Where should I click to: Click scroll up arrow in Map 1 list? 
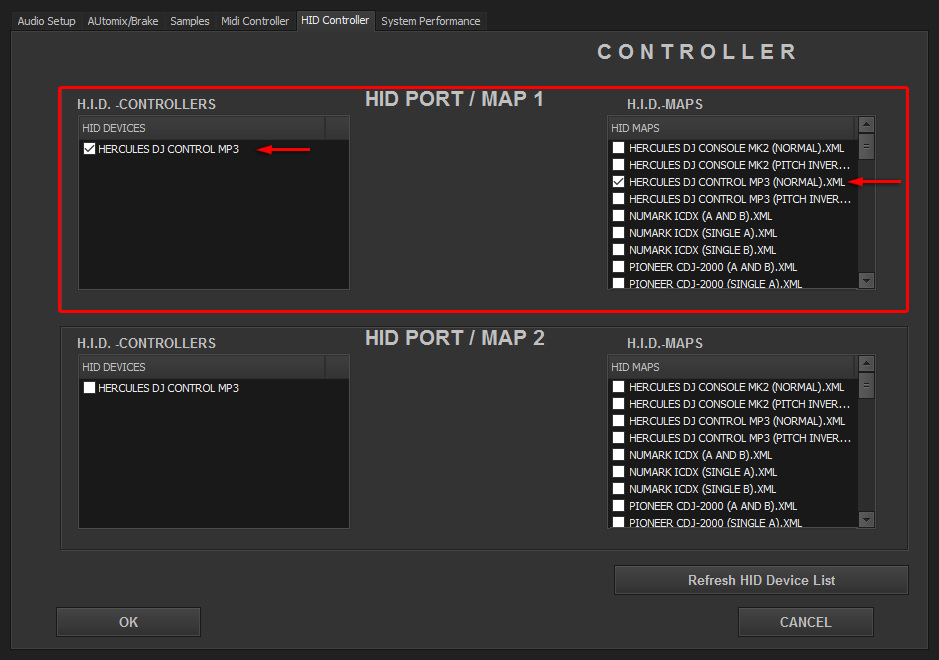tap(866, 125)
